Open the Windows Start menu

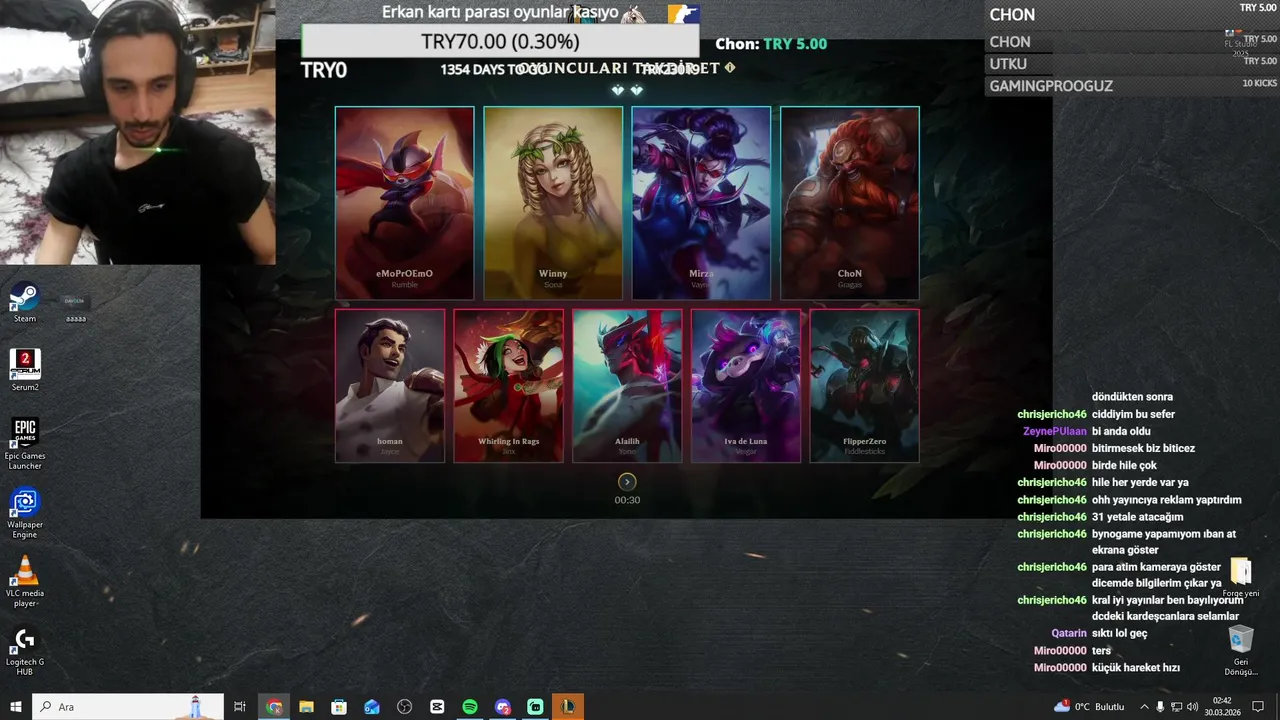(16, 707)
